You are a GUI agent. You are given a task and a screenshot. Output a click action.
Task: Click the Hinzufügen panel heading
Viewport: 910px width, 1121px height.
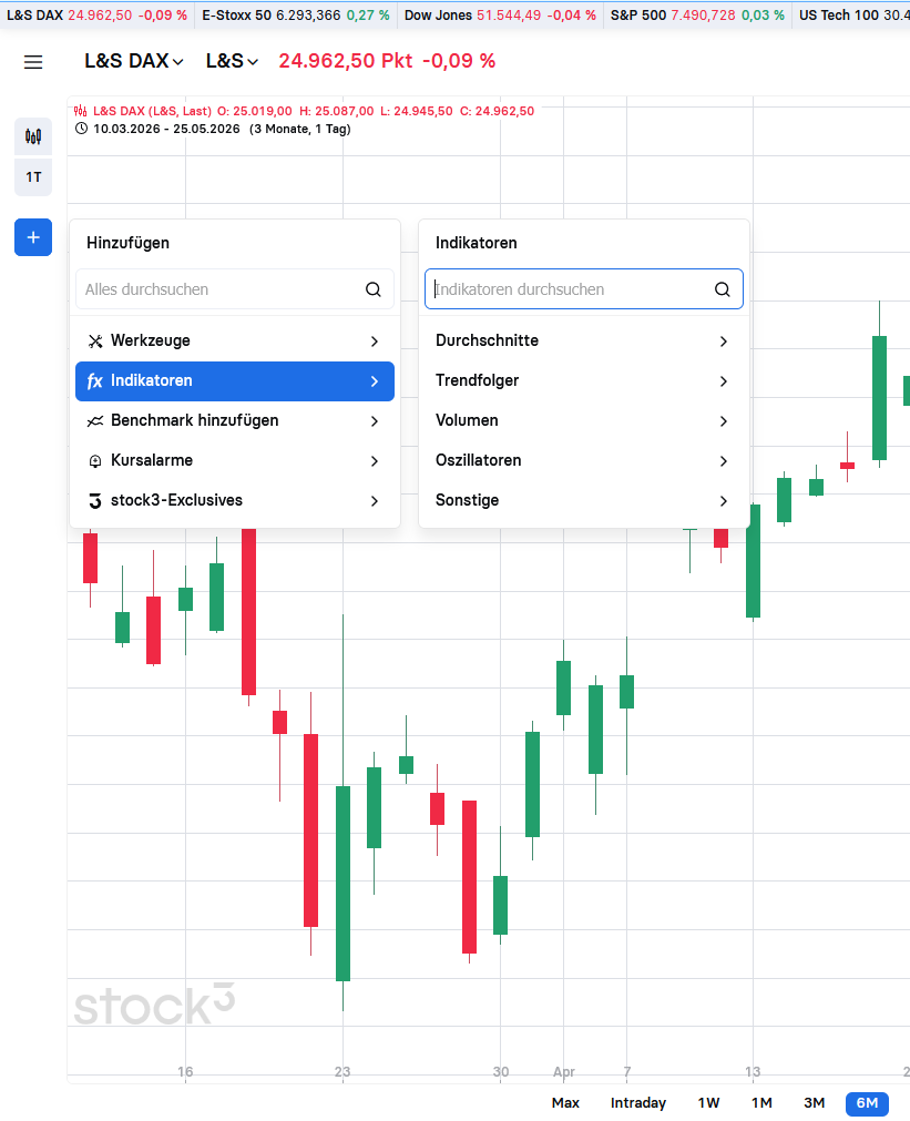tap(128, 243)
